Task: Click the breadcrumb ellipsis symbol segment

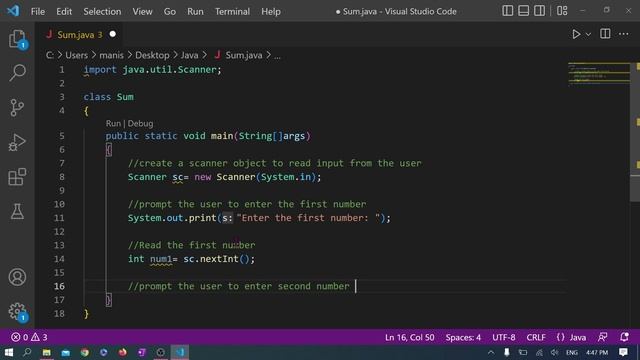Action: tap(277, 56)
